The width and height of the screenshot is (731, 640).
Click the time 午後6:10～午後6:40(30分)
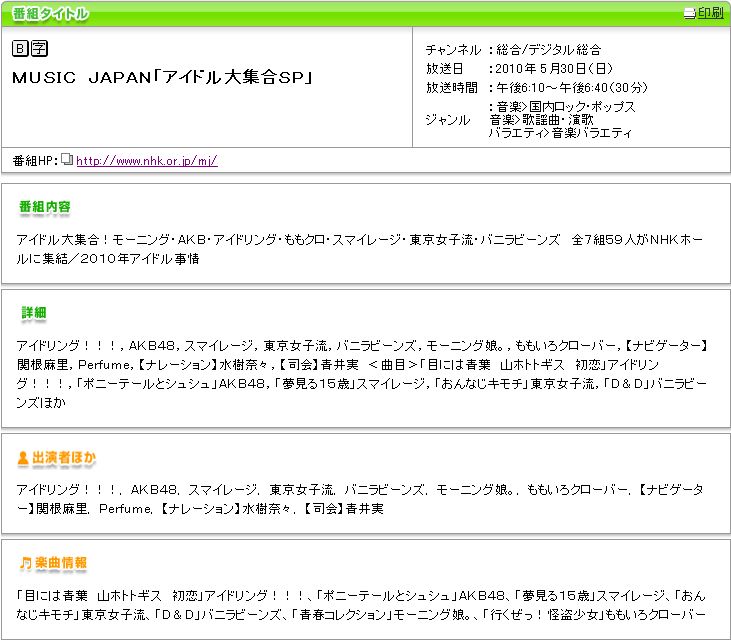point(572,87)
